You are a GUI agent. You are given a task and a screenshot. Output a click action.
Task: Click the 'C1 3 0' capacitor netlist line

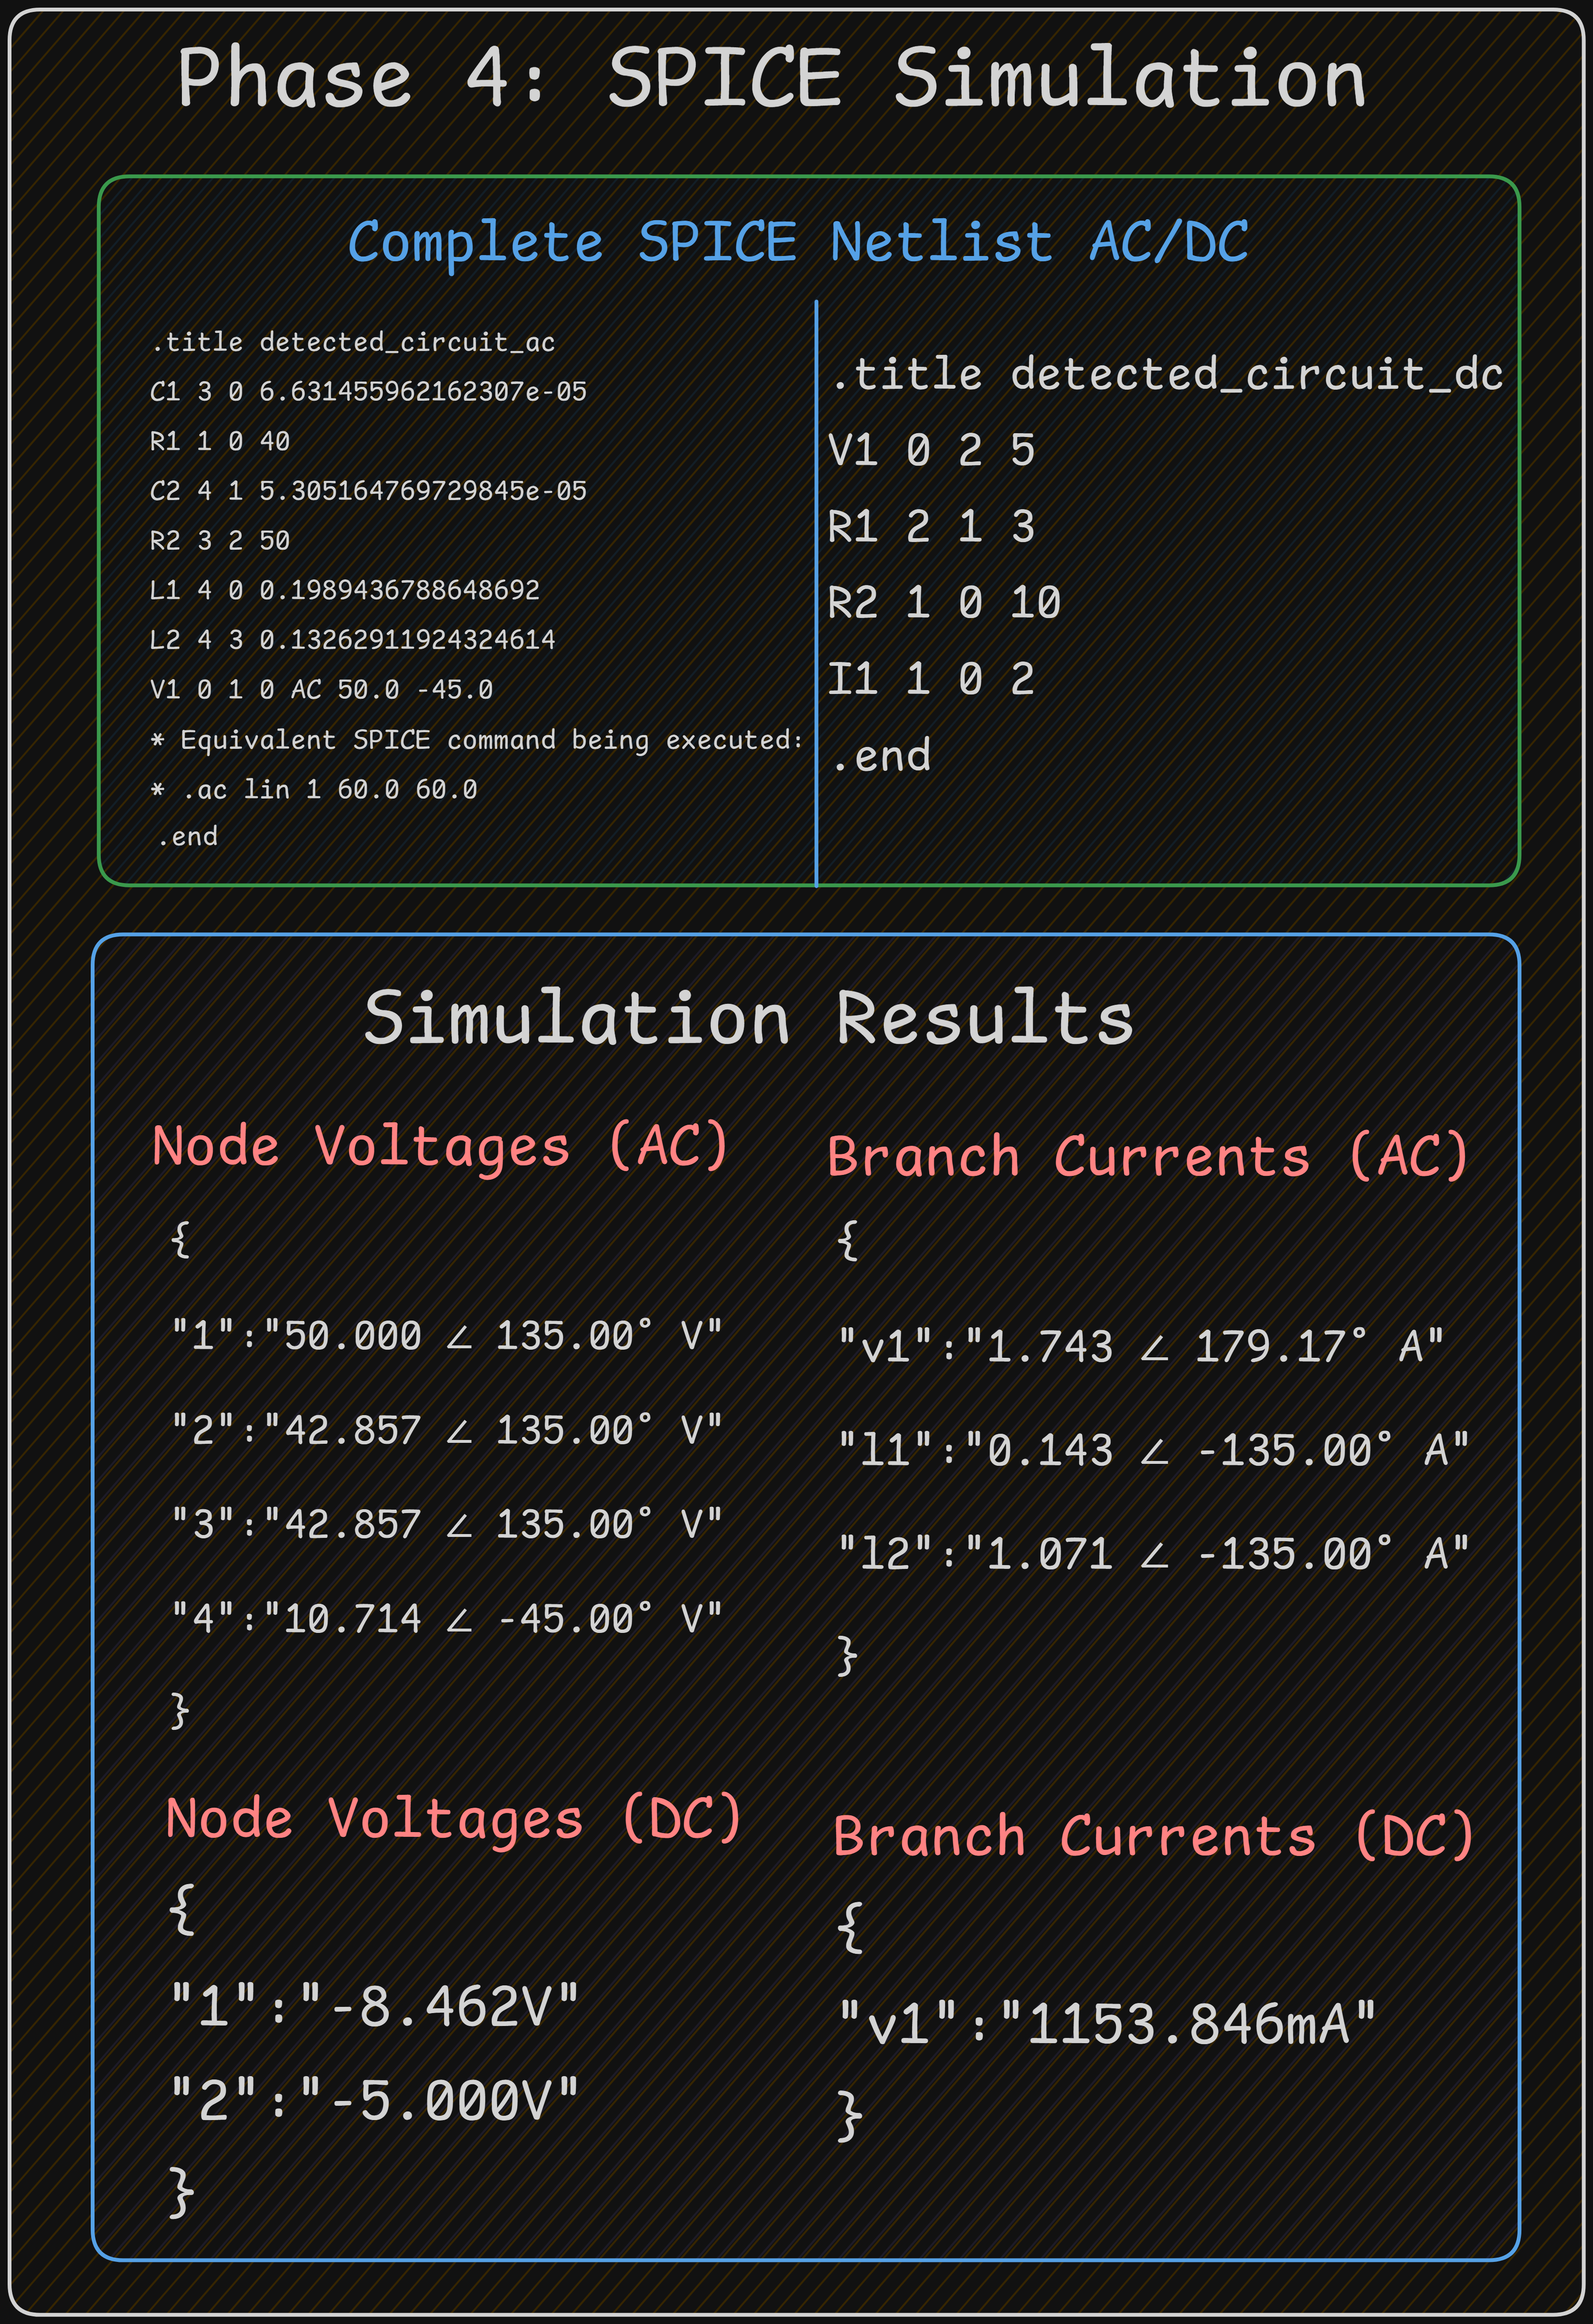367,391
